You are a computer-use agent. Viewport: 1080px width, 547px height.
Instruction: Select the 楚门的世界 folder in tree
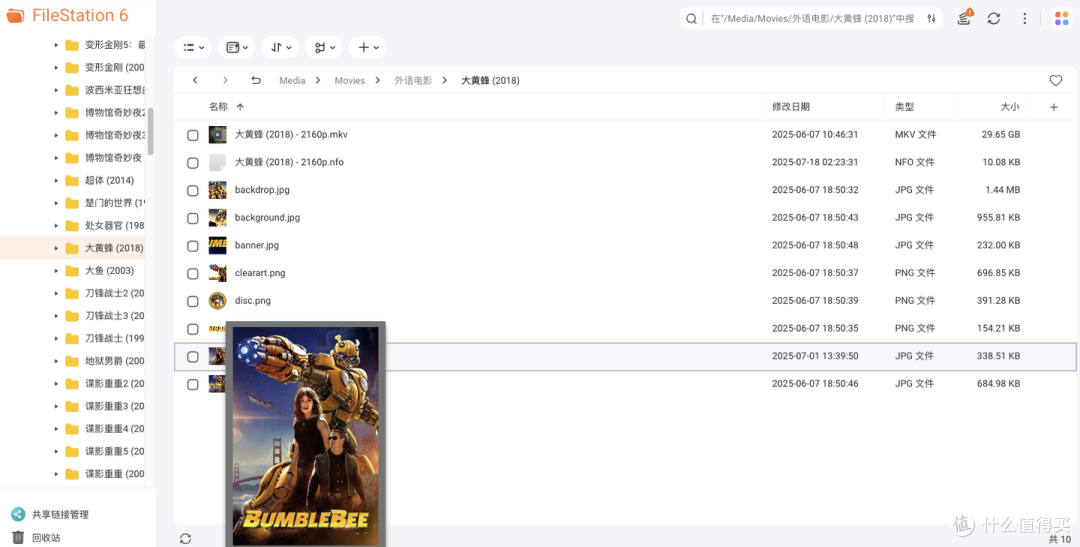pyautogui.click(x=114, y=203)
